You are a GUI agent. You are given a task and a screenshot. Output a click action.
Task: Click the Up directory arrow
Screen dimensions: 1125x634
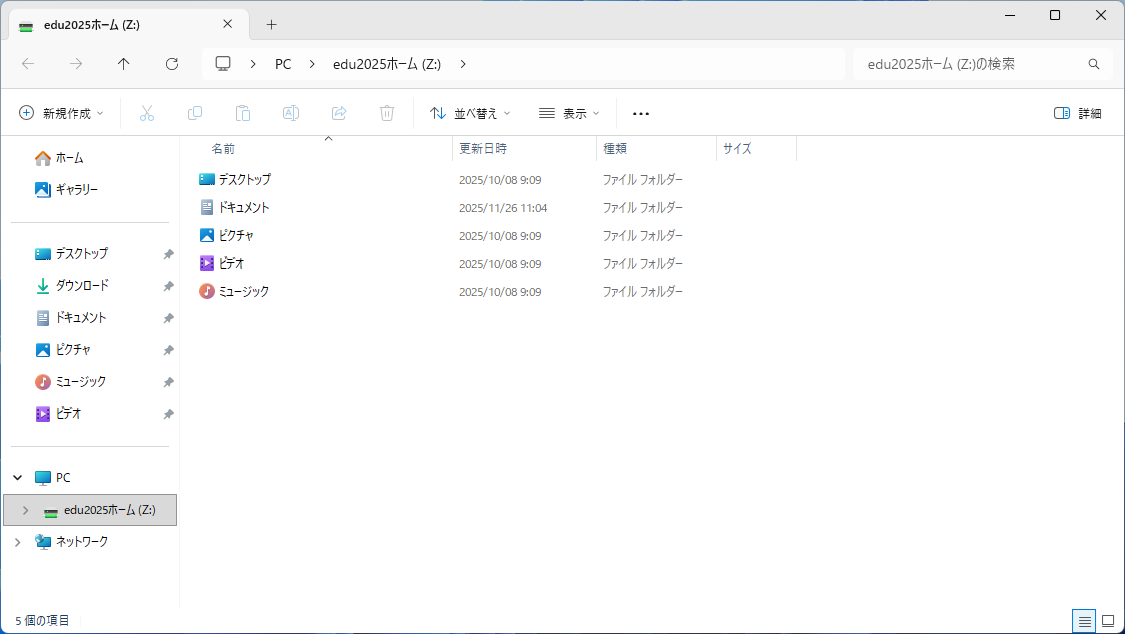pyautogui.click(x=124, y=64)
